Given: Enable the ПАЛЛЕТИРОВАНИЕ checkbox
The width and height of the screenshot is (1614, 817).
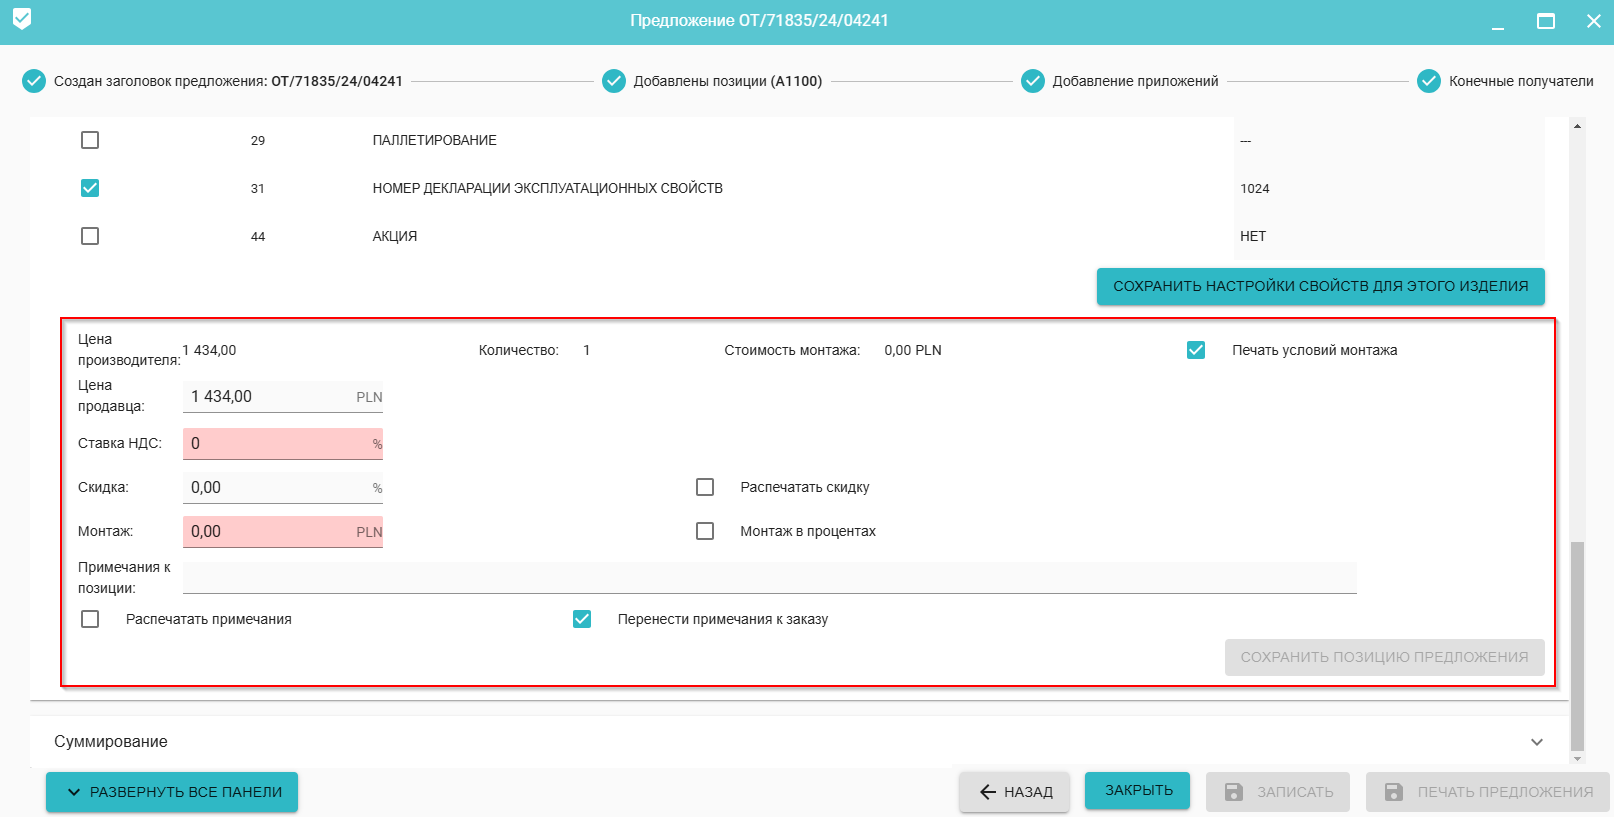Looking at the screenshot, I should coord(90,140).
